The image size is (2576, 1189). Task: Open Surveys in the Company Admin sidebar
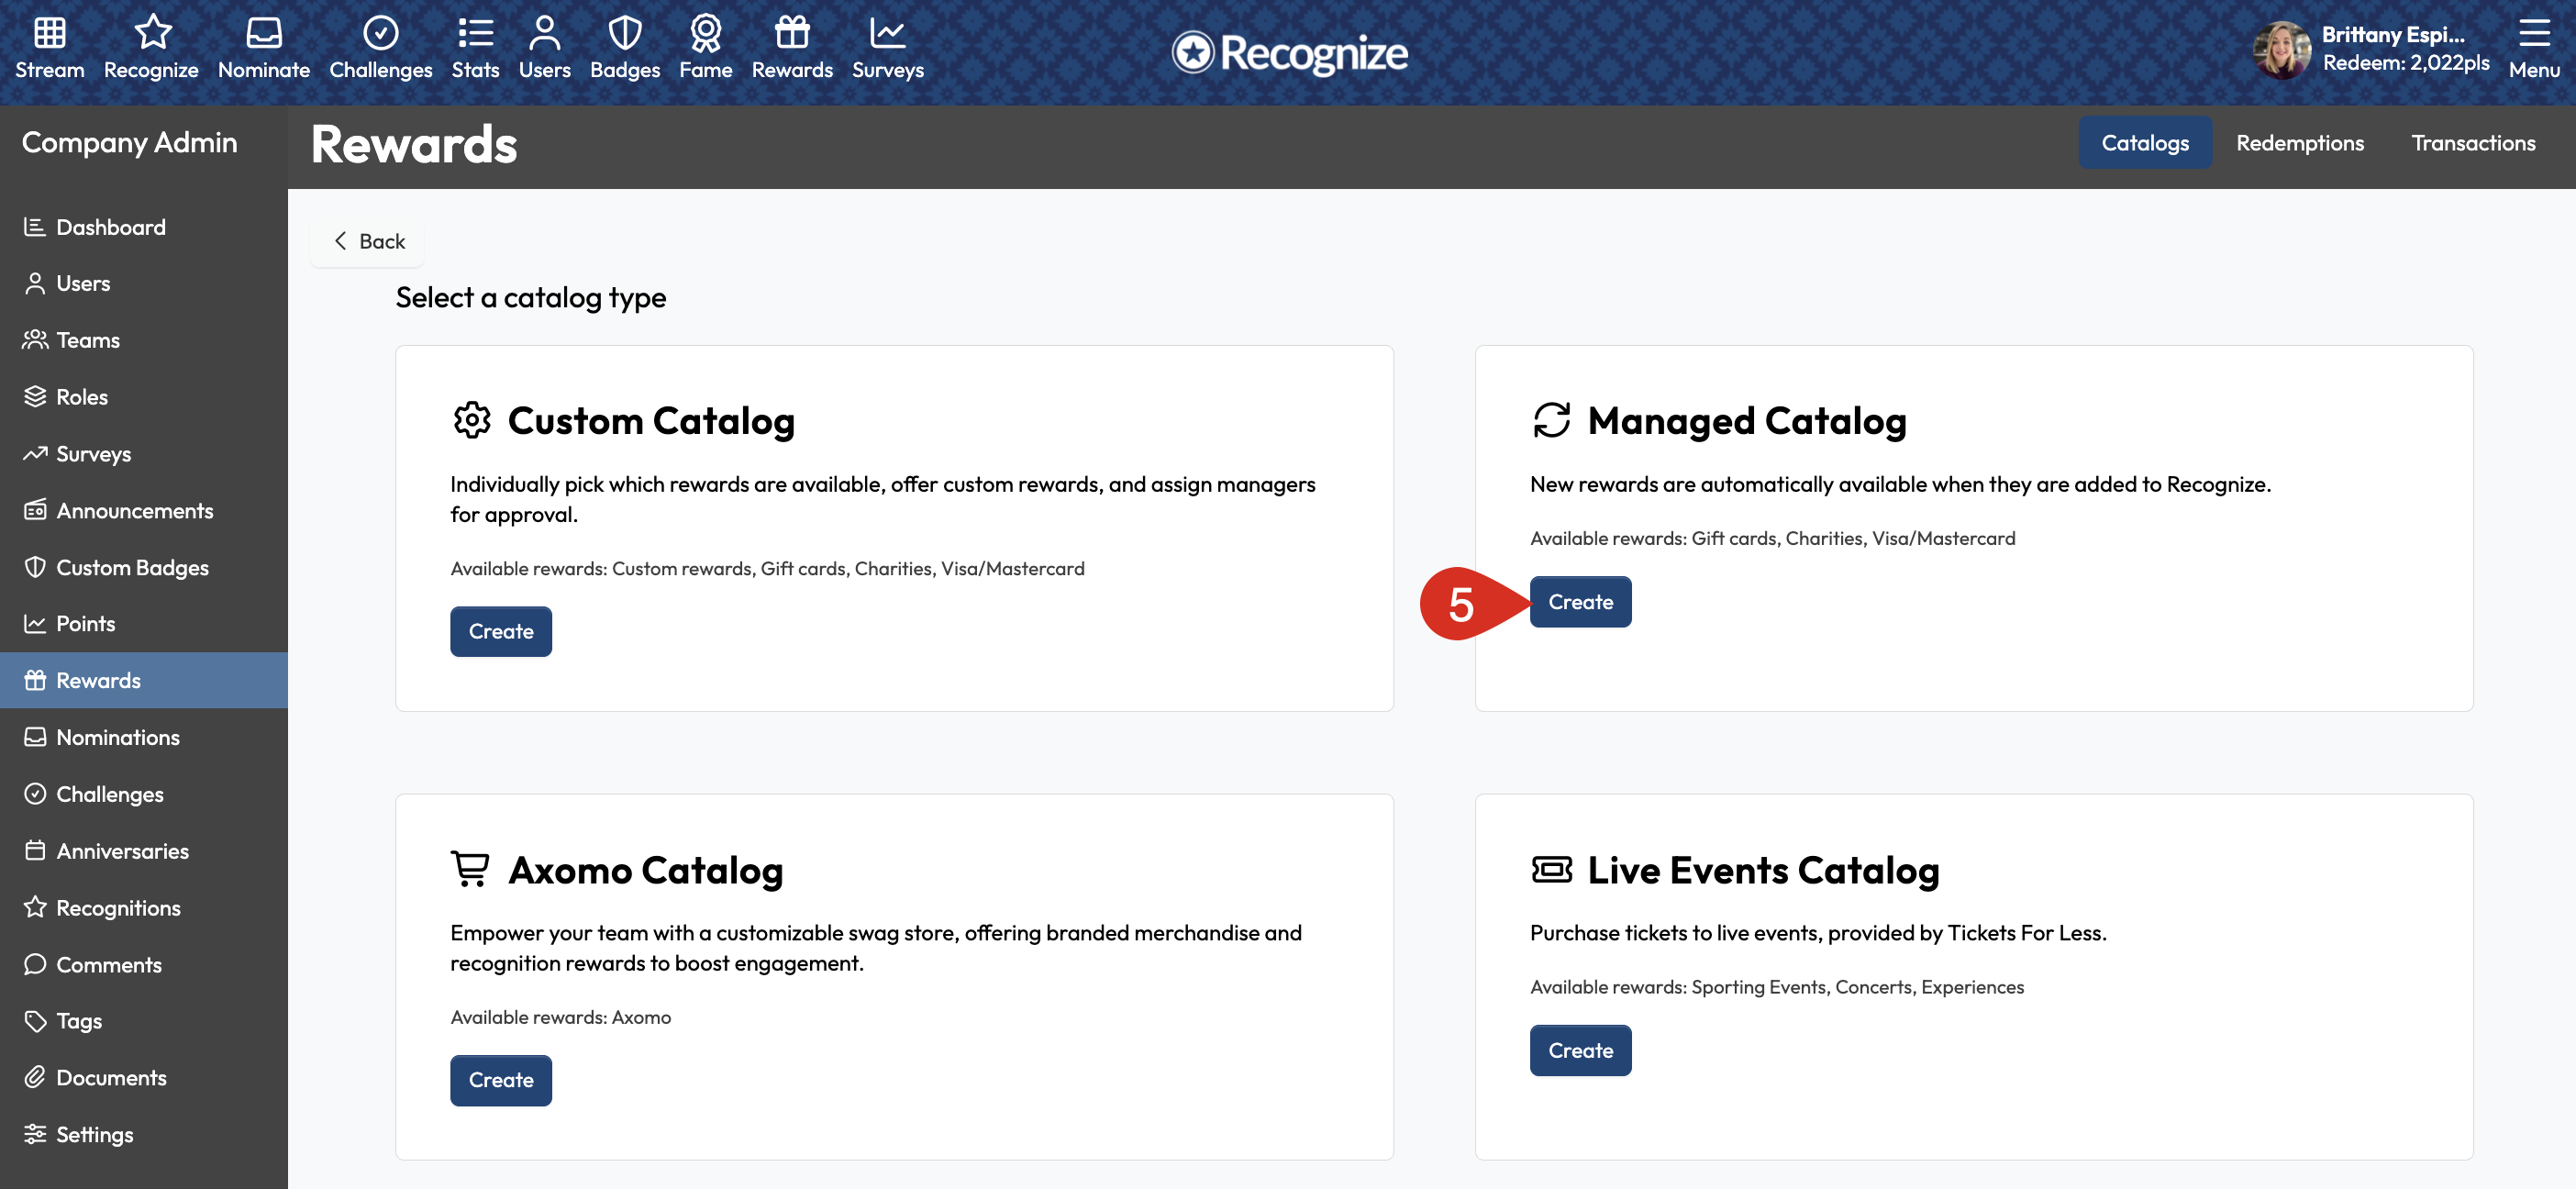point(144,454)
